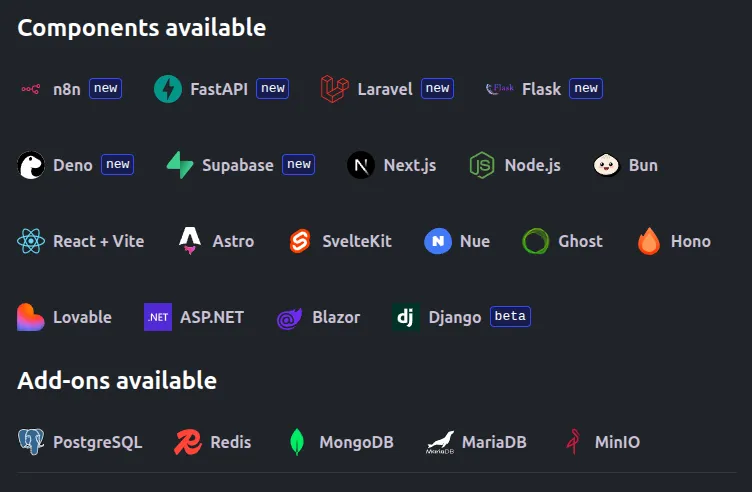
Task: Click the Blazor purple swirl icon
Action: coord(290,318)
